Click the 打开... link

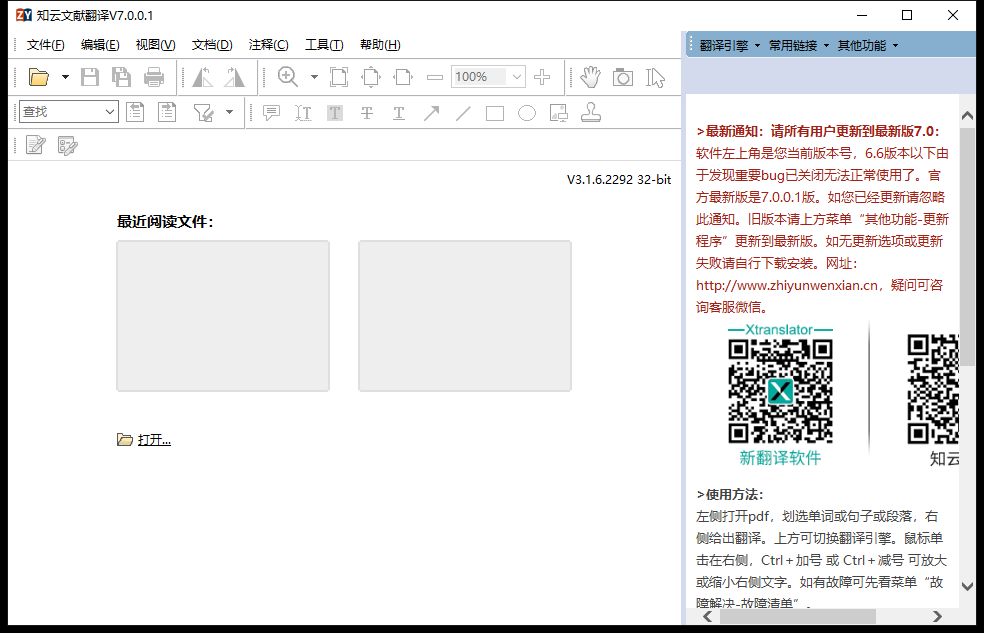click(x=154, y=439)
